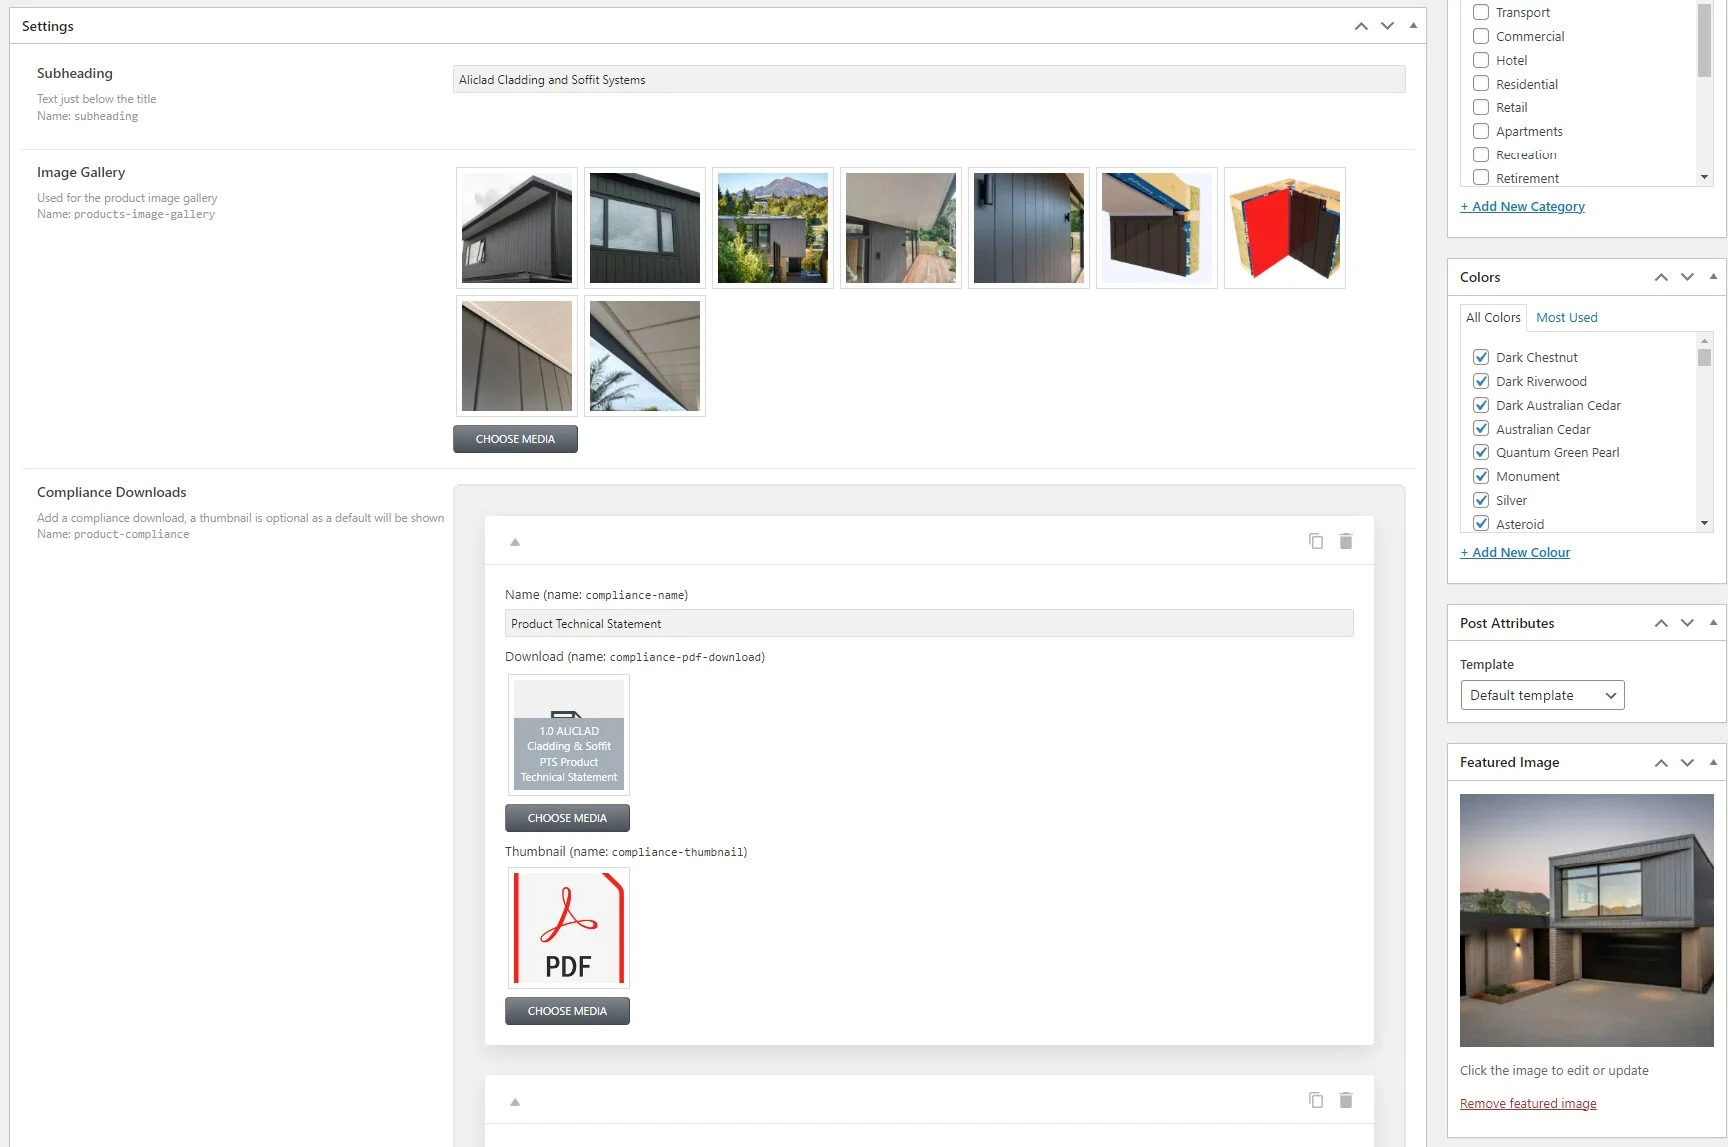
Task: Click Choose Media under PDF download
Action: (567, 818)
